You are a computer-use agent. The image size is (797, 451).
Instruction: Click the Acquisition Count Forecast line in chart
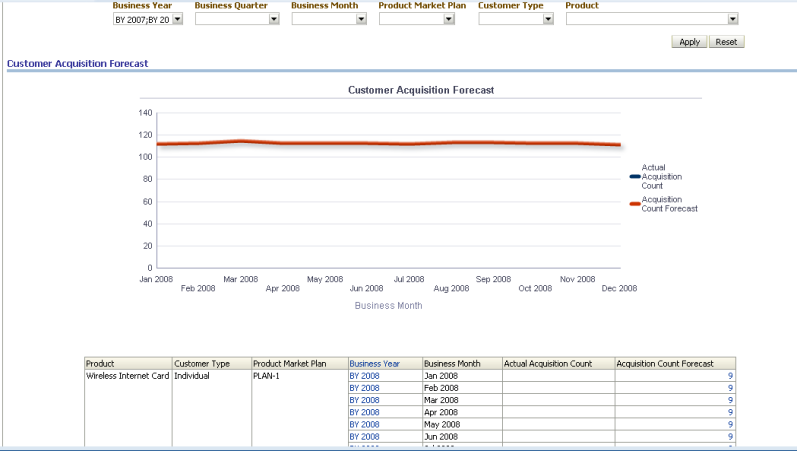tap(389, 143)
